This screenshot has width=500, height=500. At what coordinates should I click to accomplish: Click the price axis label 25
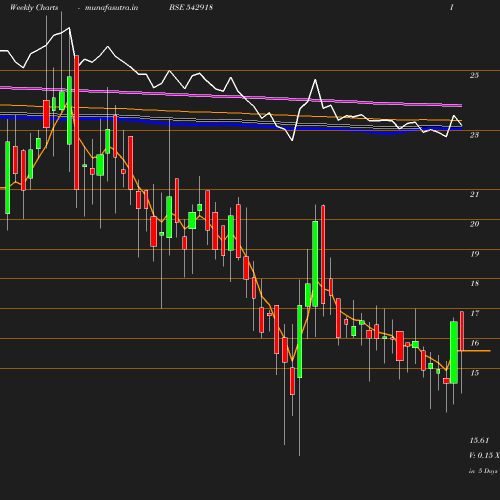pos(474,75)
